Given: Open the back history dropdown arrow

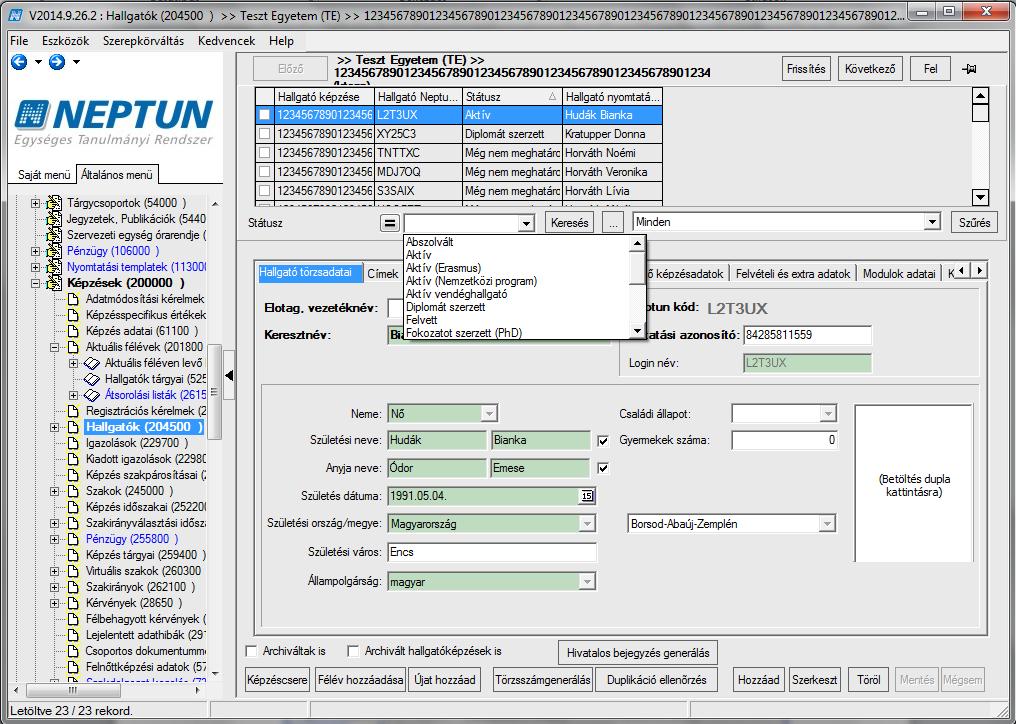Looking at the screenshot, I should tap(38, 62).
